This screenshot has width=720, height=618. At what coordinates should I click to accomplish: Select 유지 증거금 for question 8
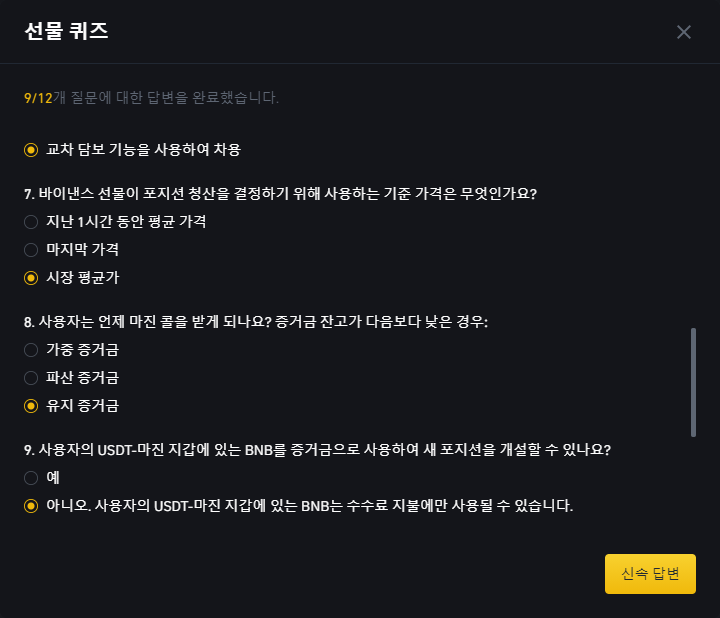(x=72, y=406)
